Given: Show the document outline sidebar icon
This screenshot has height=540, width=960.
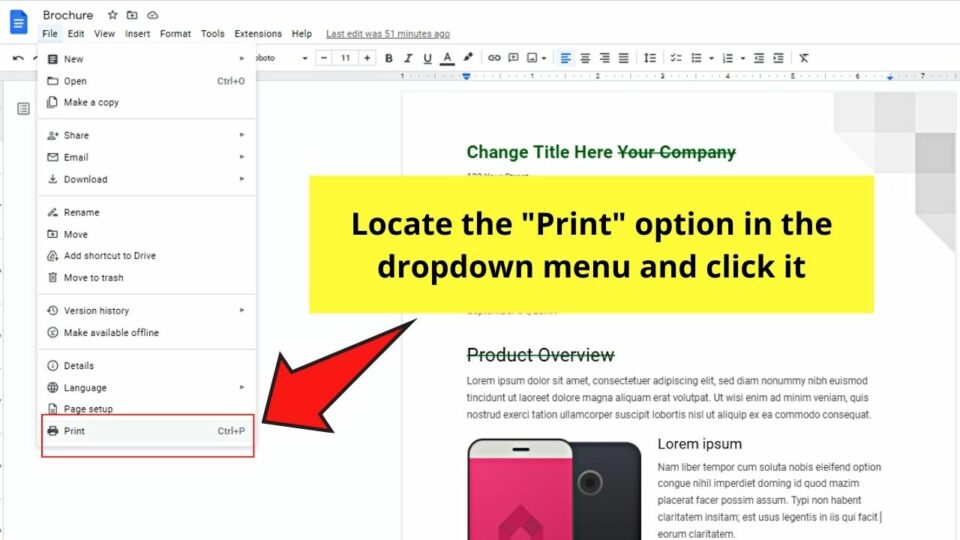Looking at the screenshot, I should (x=23, y=109).
